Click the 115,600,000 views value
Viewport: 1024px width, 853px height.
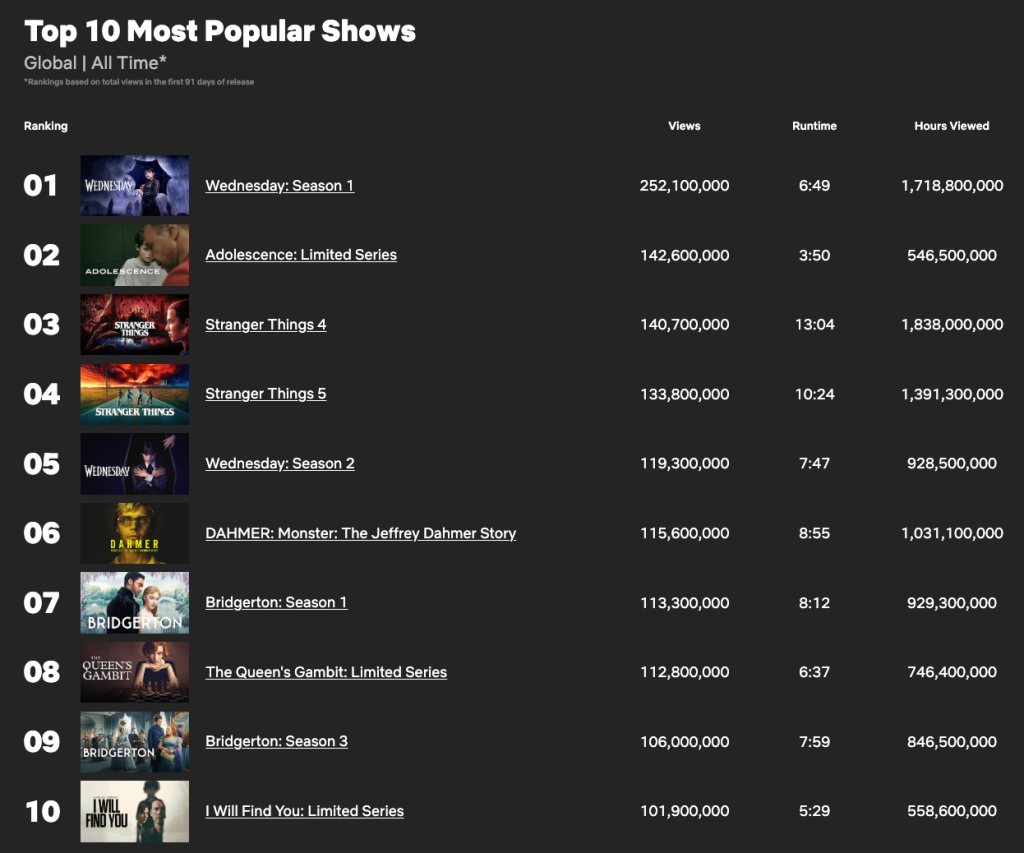click(684, 534)
